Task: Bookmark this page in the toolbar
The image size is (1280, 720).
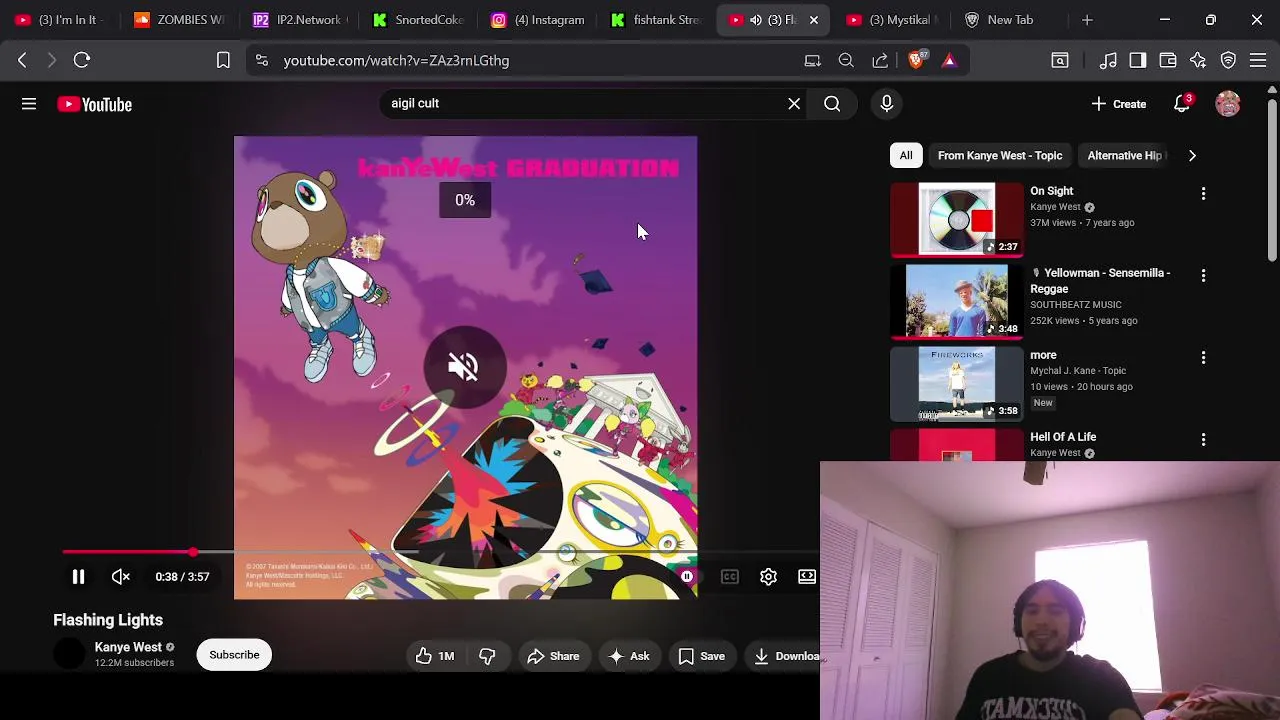Action: [x=223, y=60]
